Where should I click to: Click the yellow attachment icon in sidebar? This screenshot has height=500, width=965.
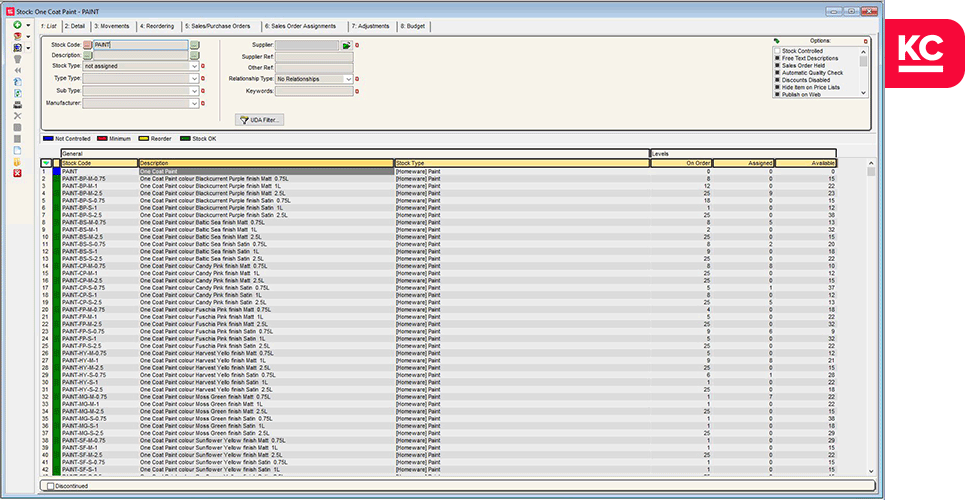pos(17,161)
